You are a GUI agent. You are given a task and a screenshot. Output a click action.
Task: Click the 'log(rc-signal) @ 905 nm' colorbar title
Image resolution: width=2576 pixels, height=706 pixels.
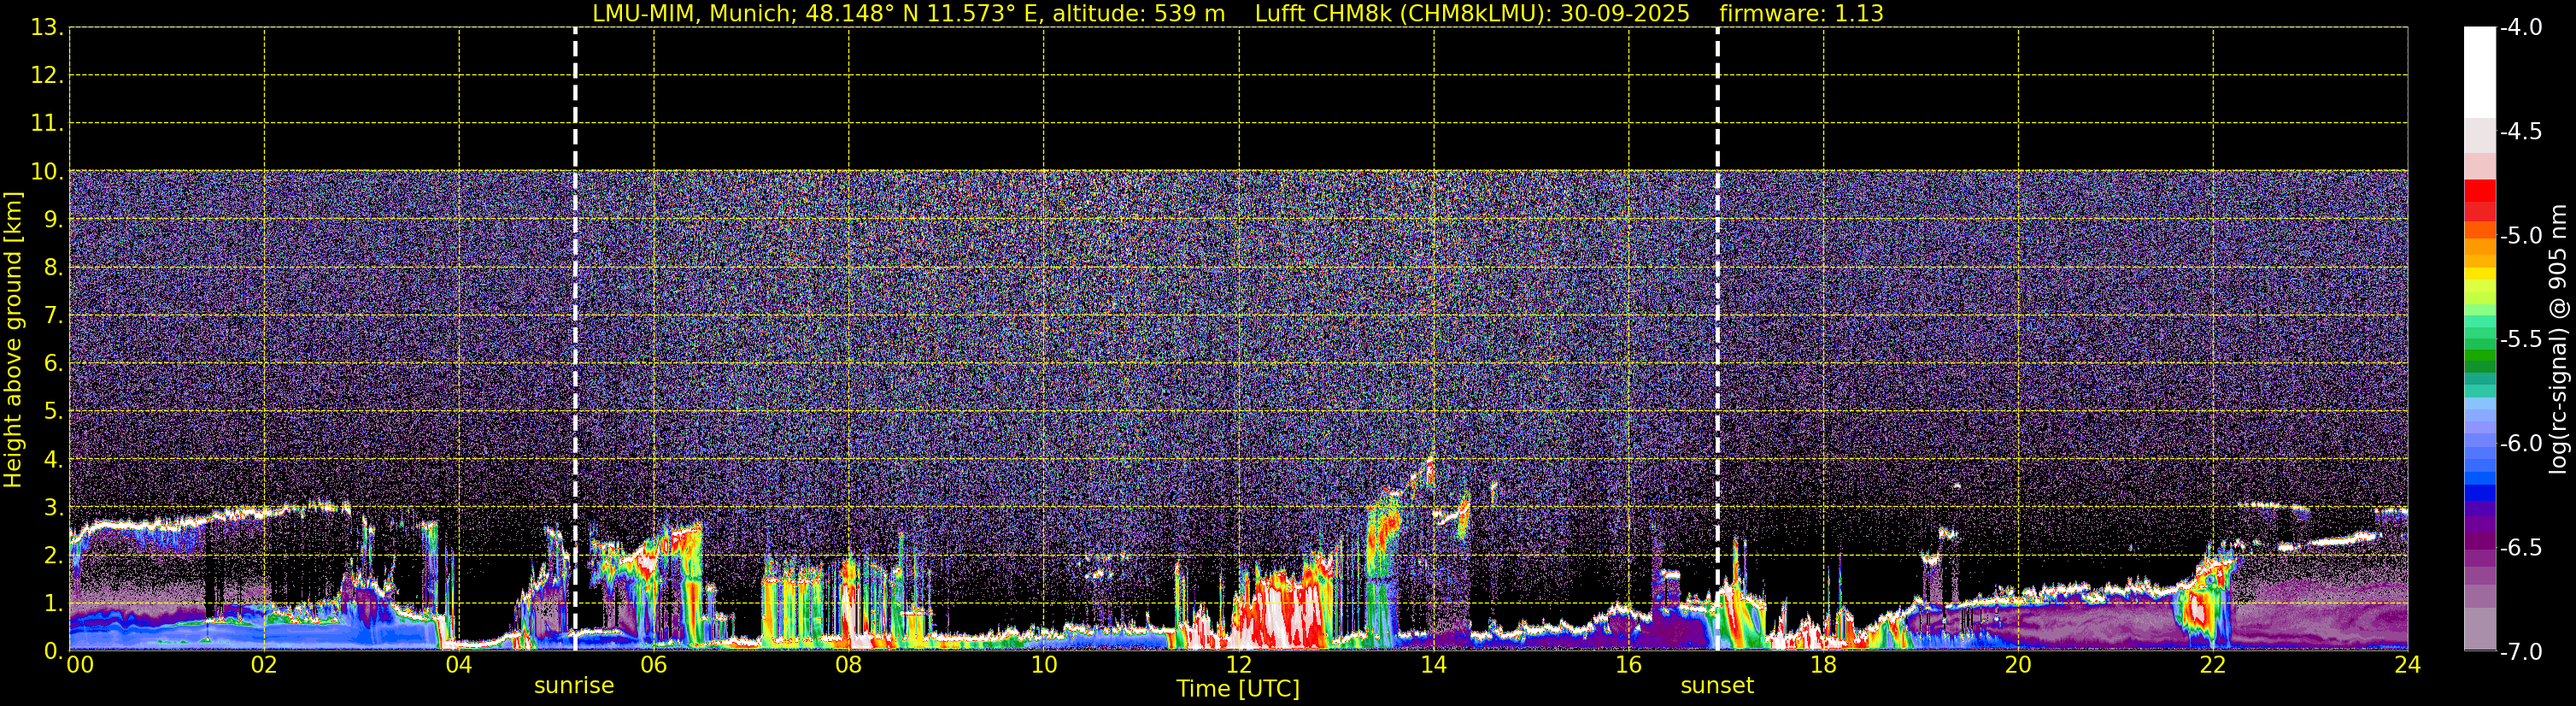[x=2557, y=339]
